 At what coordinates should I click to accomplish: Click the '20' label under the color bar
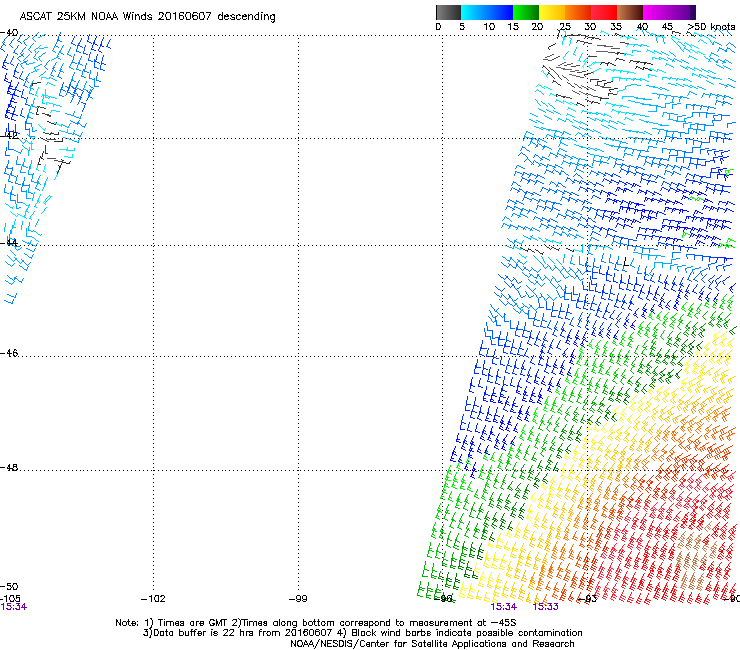(x=537, y=27)
